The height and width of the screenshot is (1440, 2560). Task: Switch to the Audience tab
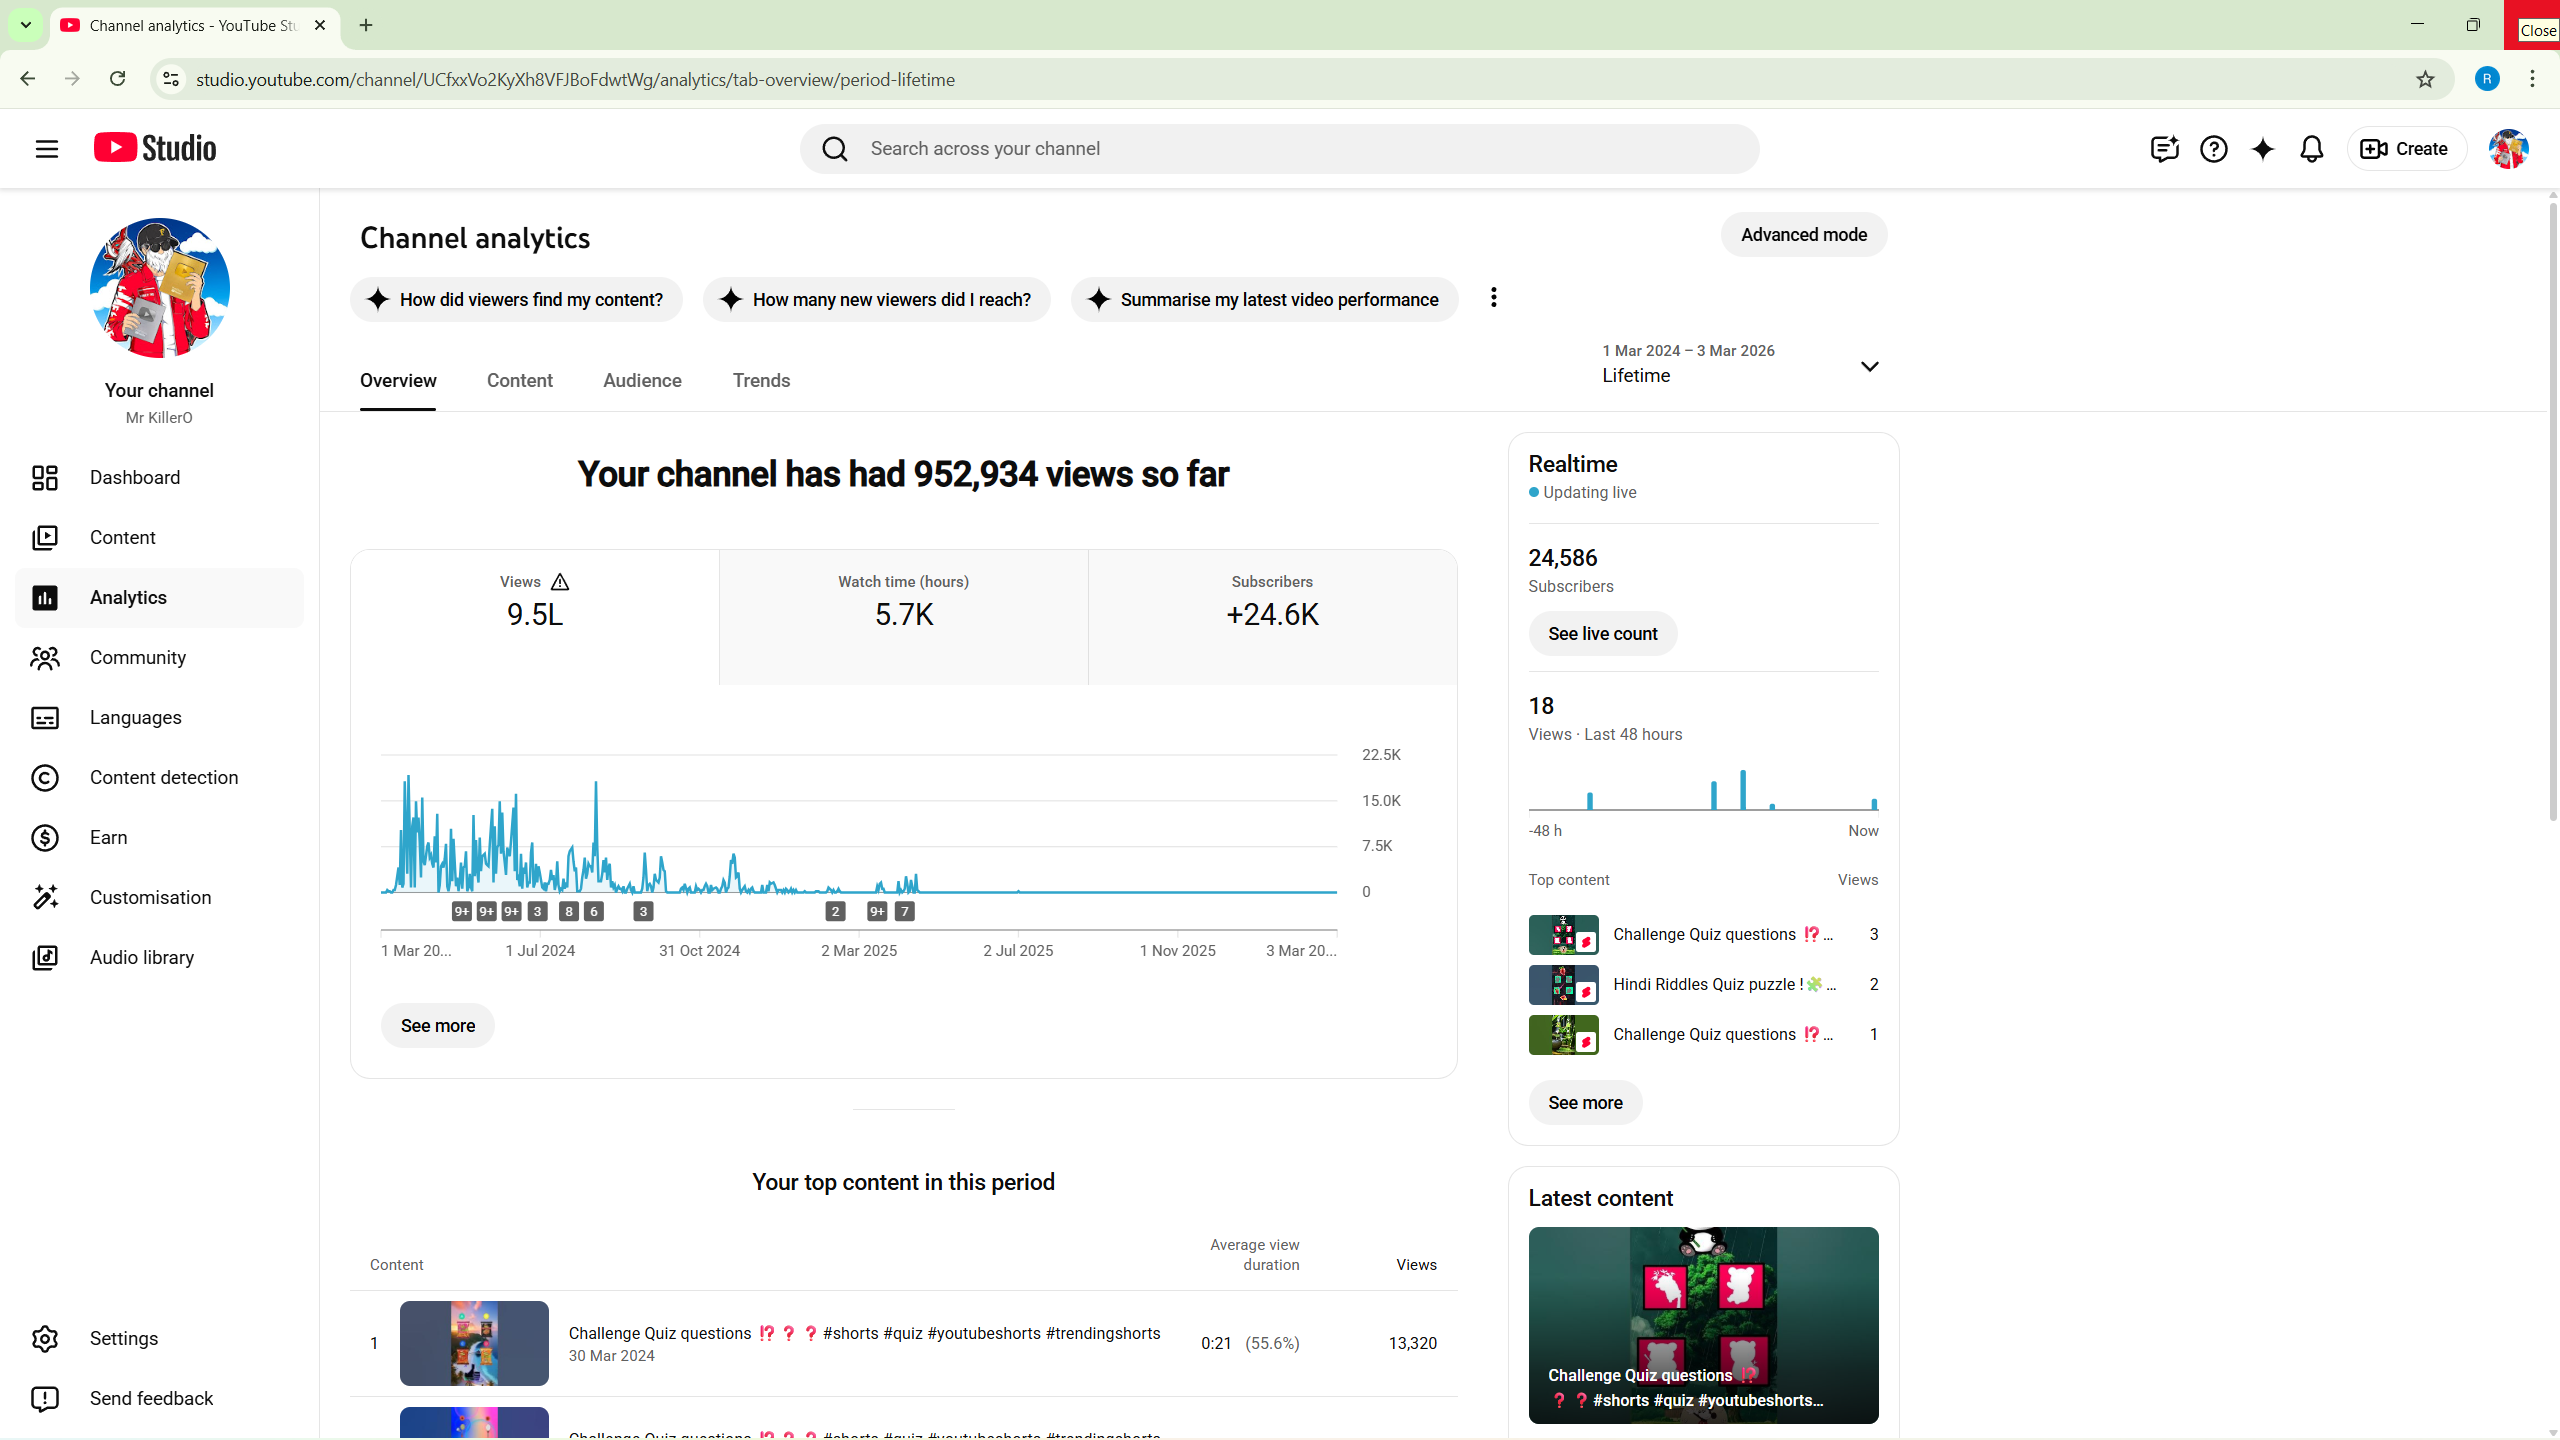coord(642,381)
